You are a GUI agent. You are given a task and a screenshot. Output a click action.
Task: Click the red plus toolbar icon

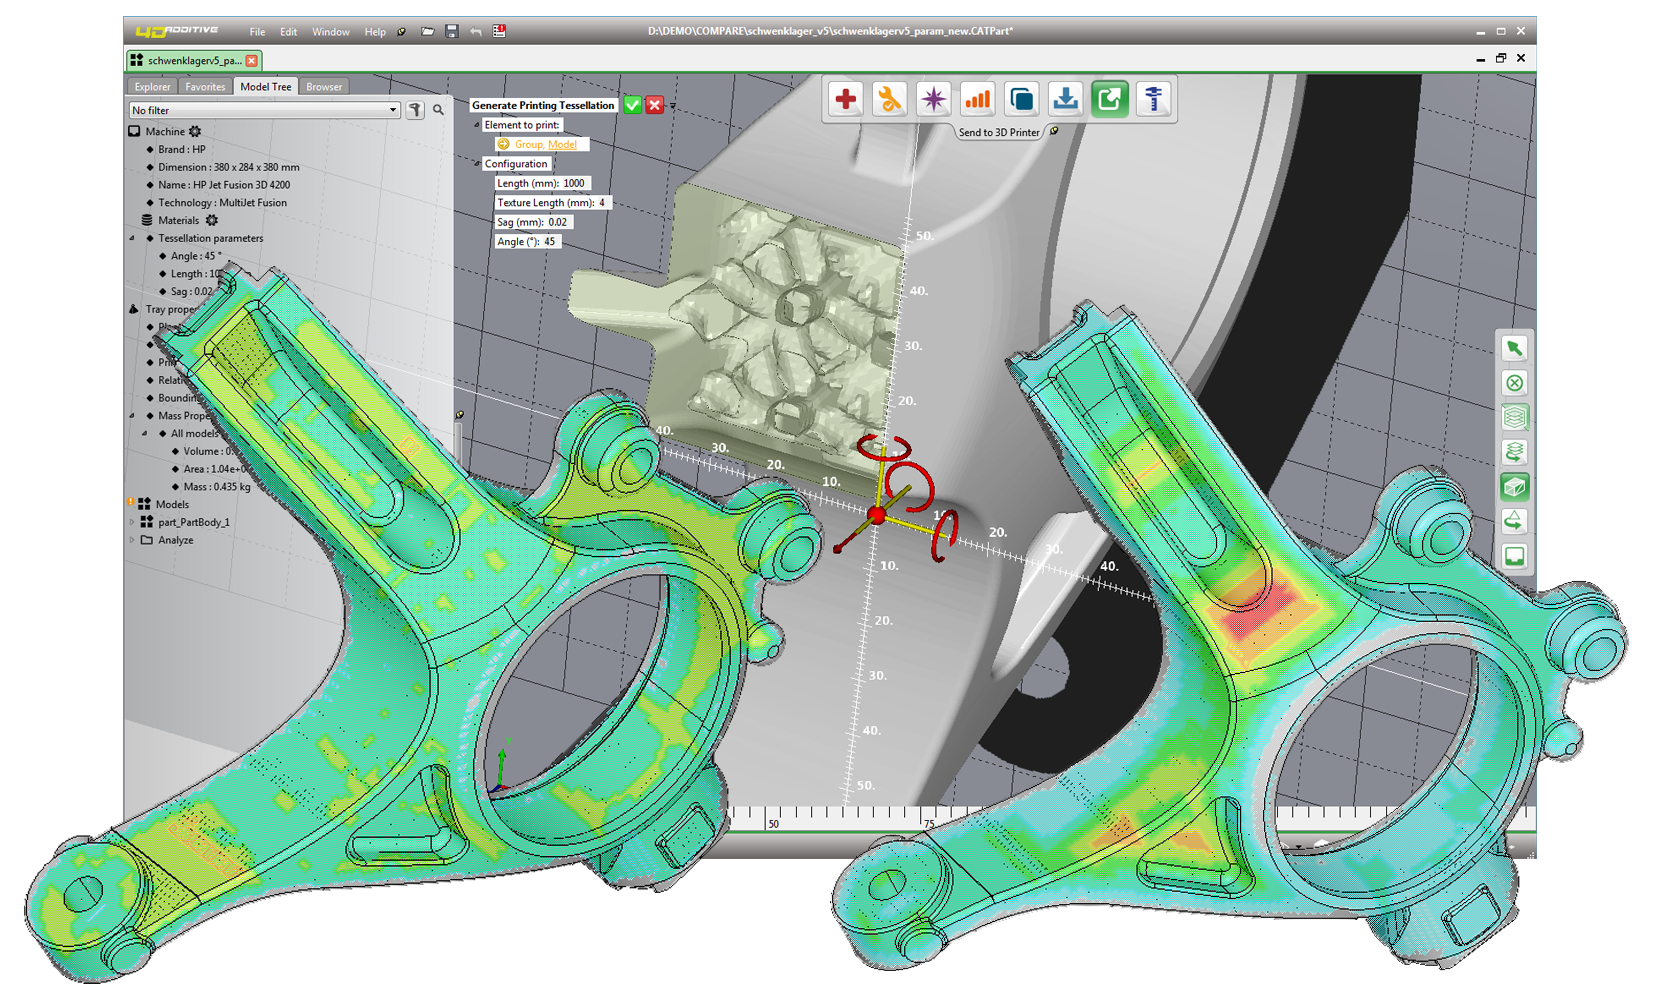click(846, 99)
